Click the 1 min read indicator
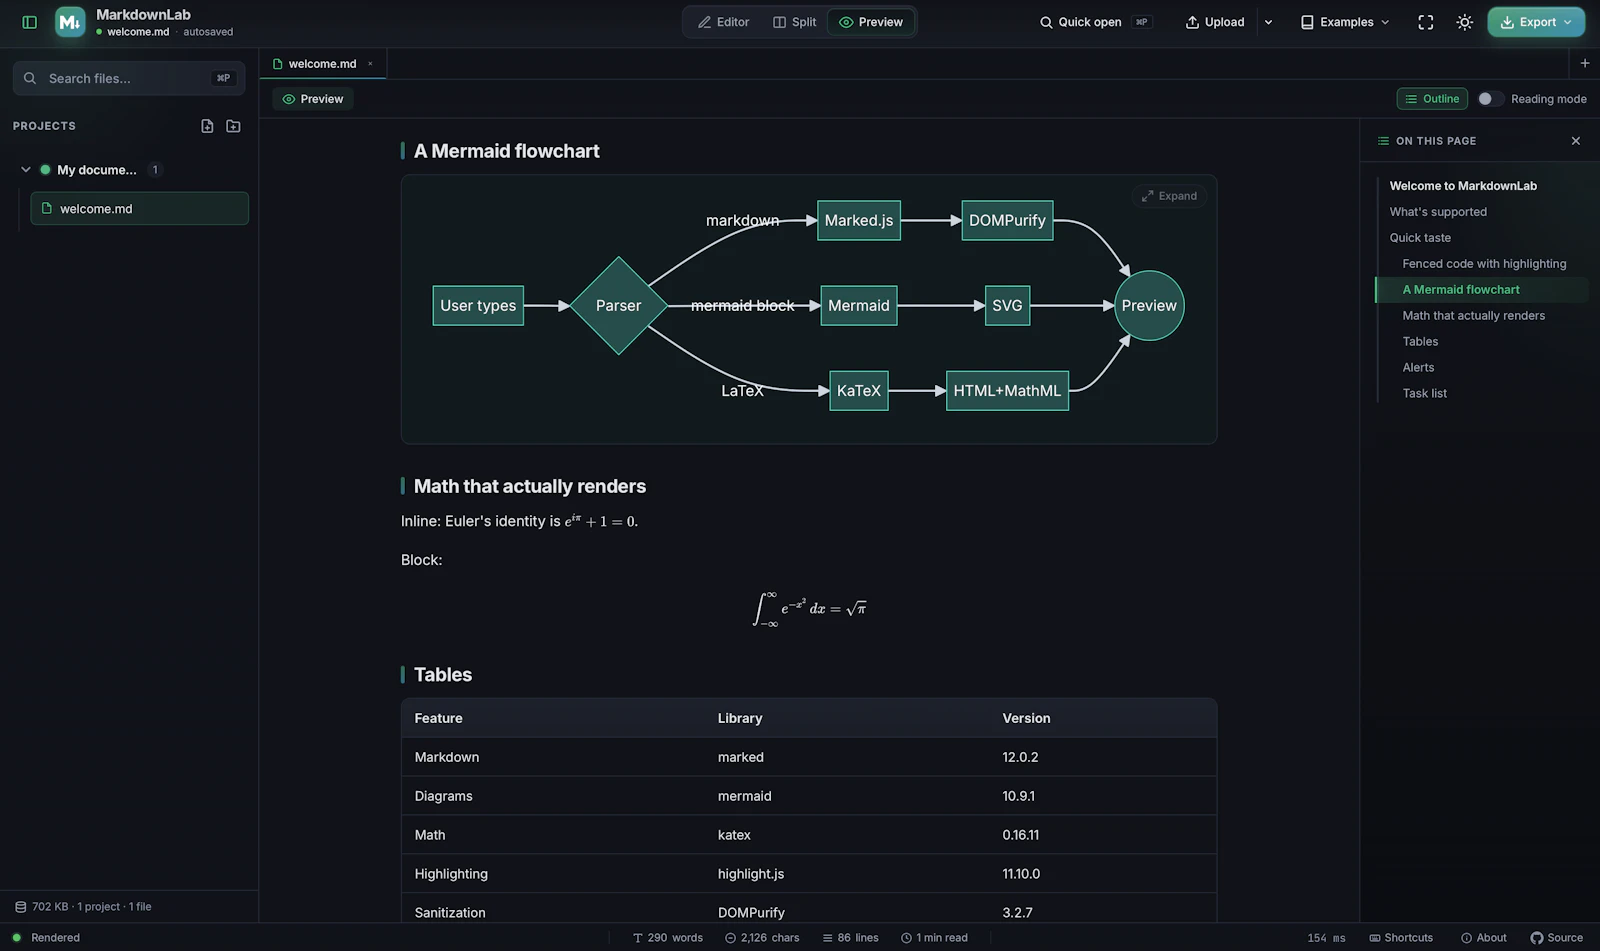 934,938
